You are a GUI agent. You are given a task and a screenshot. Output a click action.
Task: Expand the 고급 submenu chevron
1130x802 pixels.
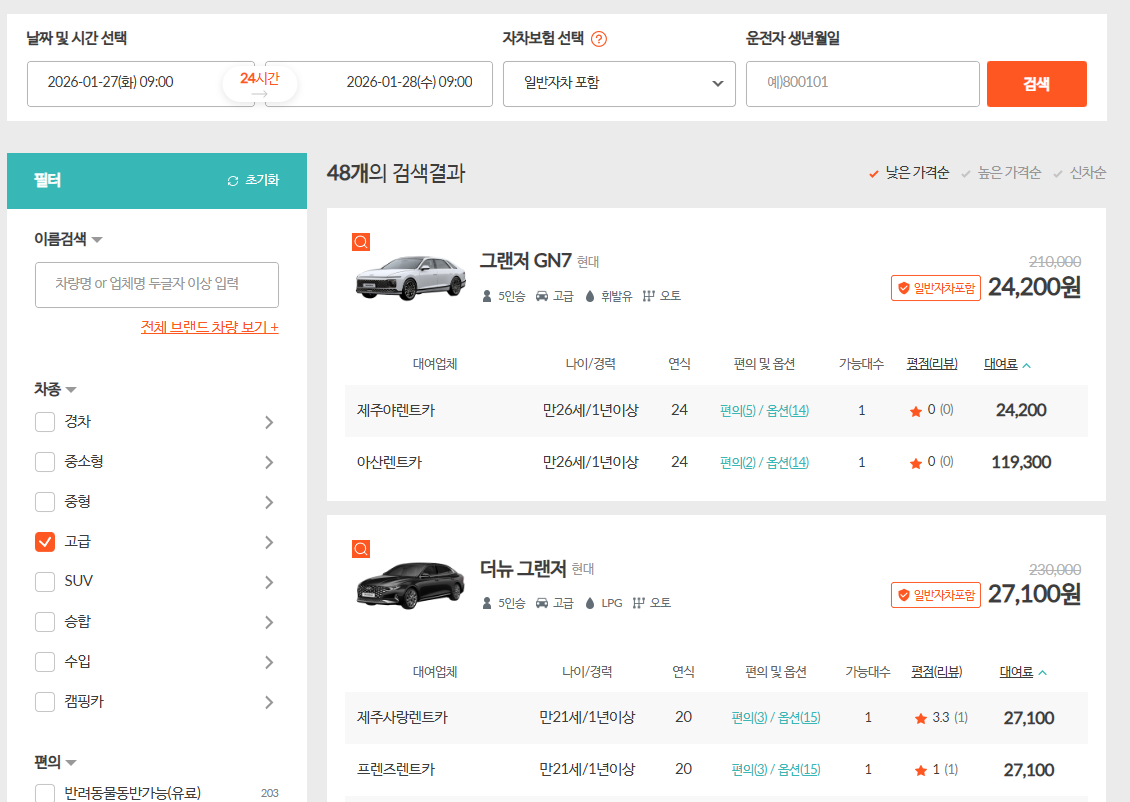[x=269, y=542]
